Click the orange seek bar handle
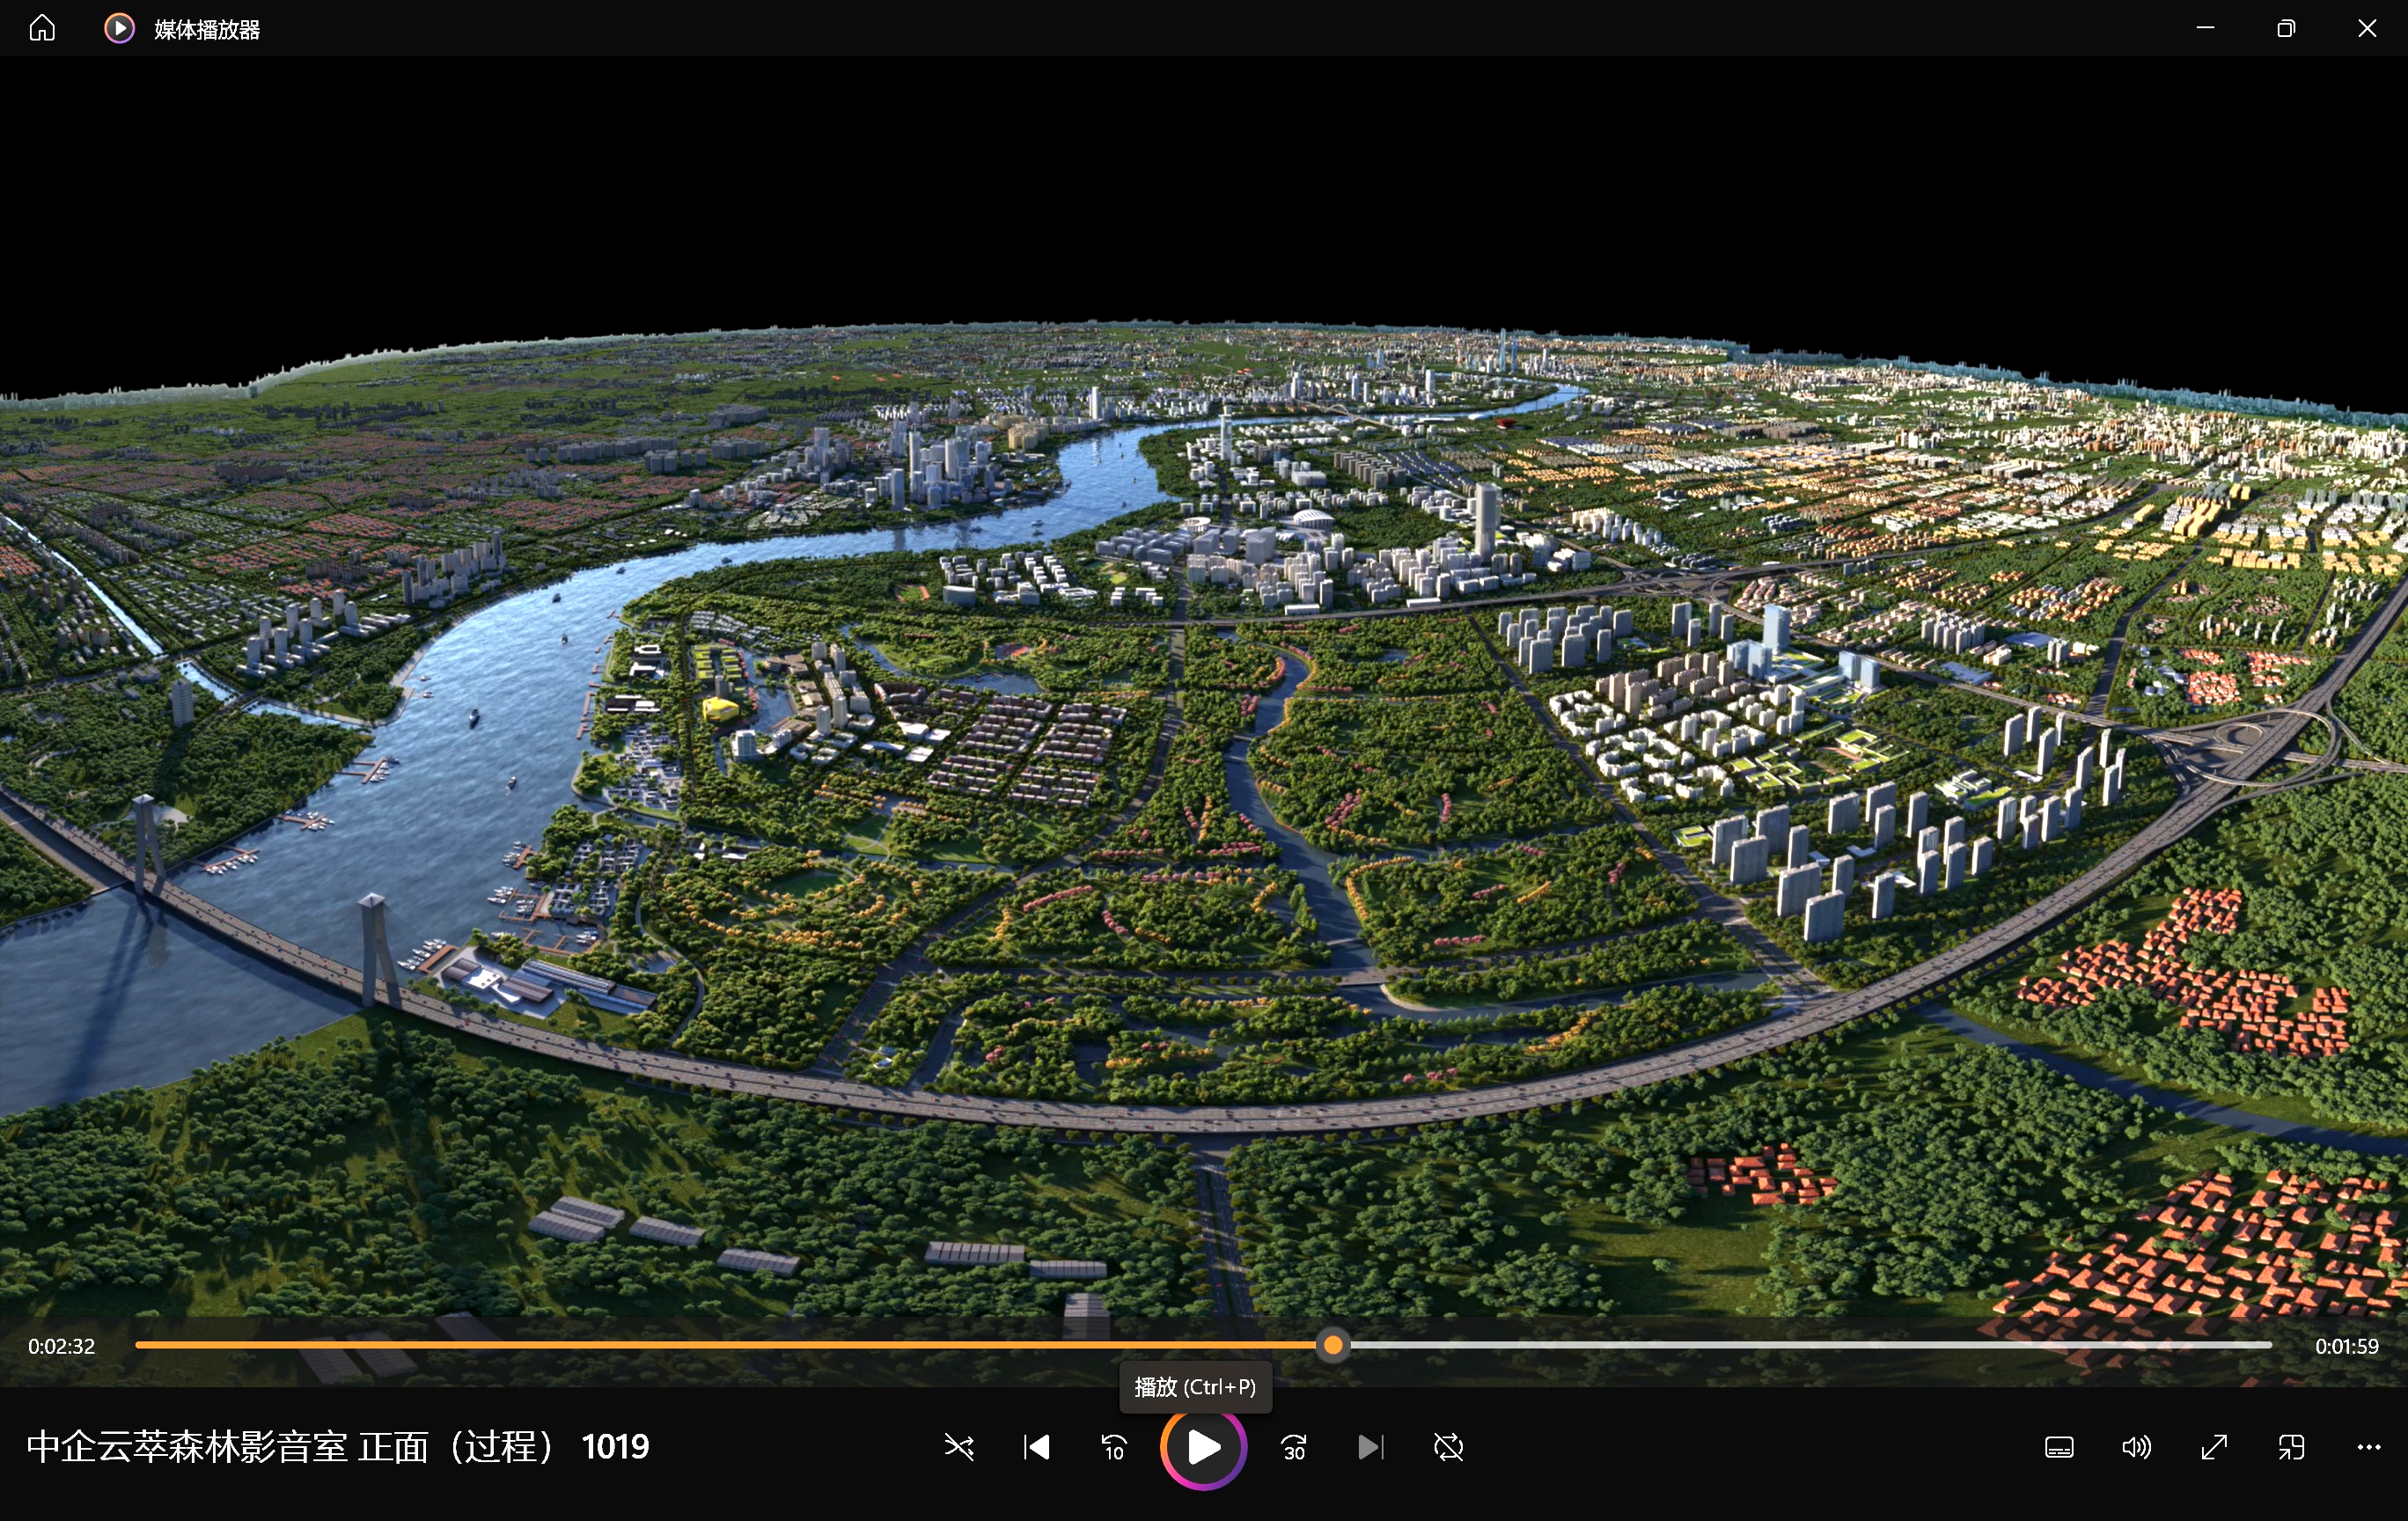The height and width of the screenshot is (1521, 2408). (1332, 1345)
